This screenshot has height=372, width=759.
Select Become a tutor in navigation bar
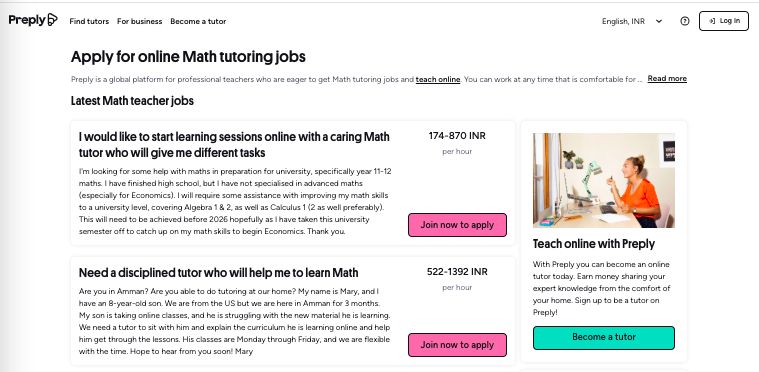point(198,21)
